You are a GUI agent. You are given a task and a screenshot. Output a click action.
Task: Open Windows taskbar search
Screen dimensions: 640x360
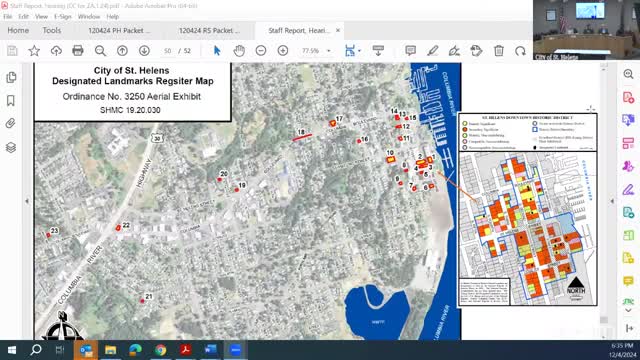click(36, 350)
